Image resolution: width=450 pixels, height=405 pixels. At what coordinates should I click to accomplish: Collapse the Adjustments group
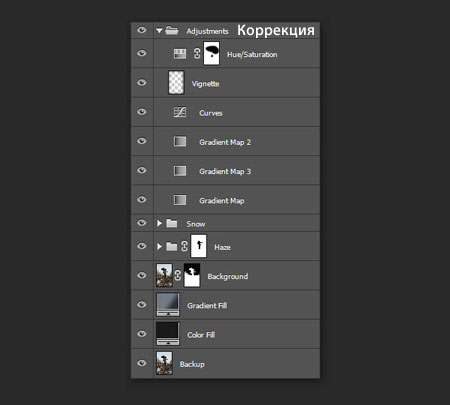coord(159,31)
